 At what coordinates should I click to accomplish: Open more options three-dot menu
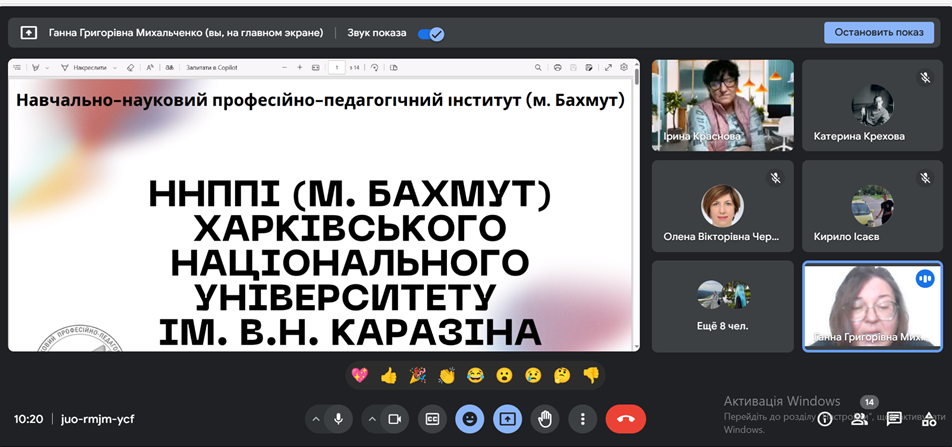[x=583, y=419]
